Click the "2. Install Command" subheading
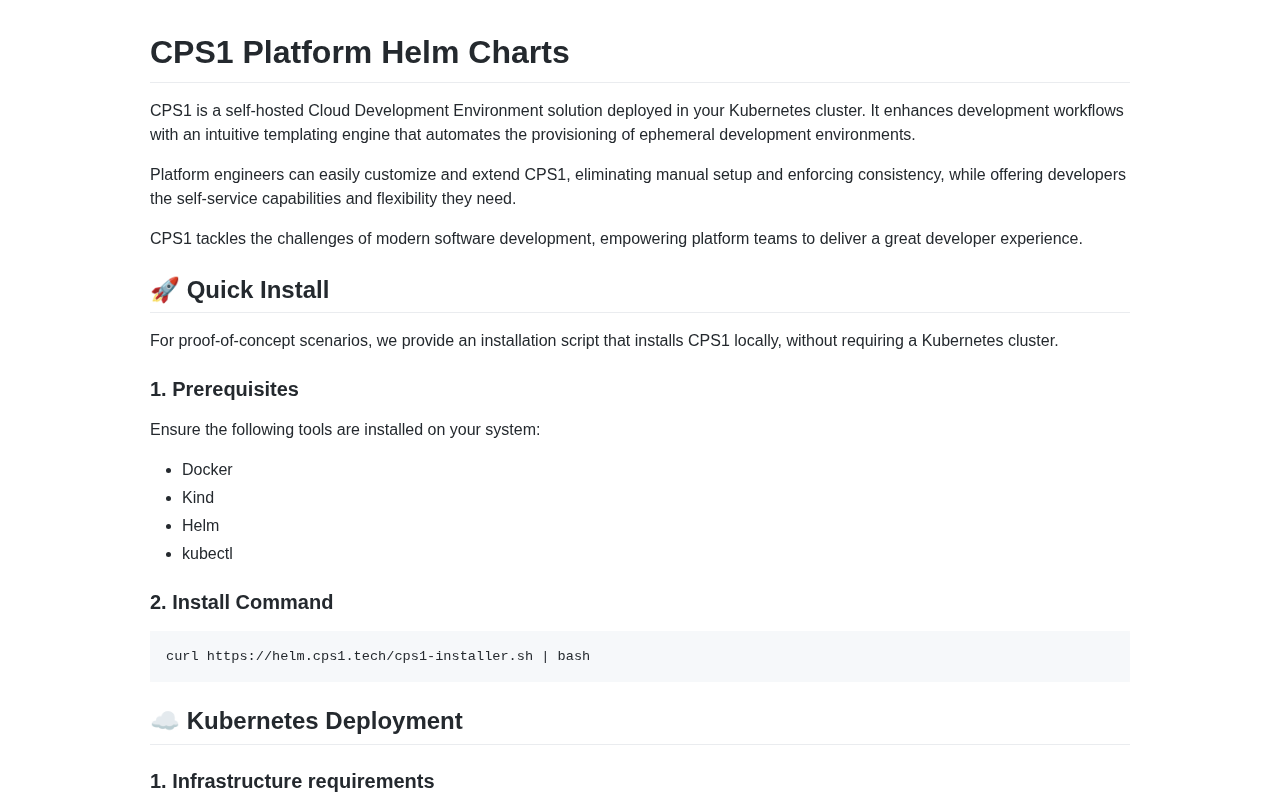Screen dimensions: 1280x800 [x=241, y=602]
